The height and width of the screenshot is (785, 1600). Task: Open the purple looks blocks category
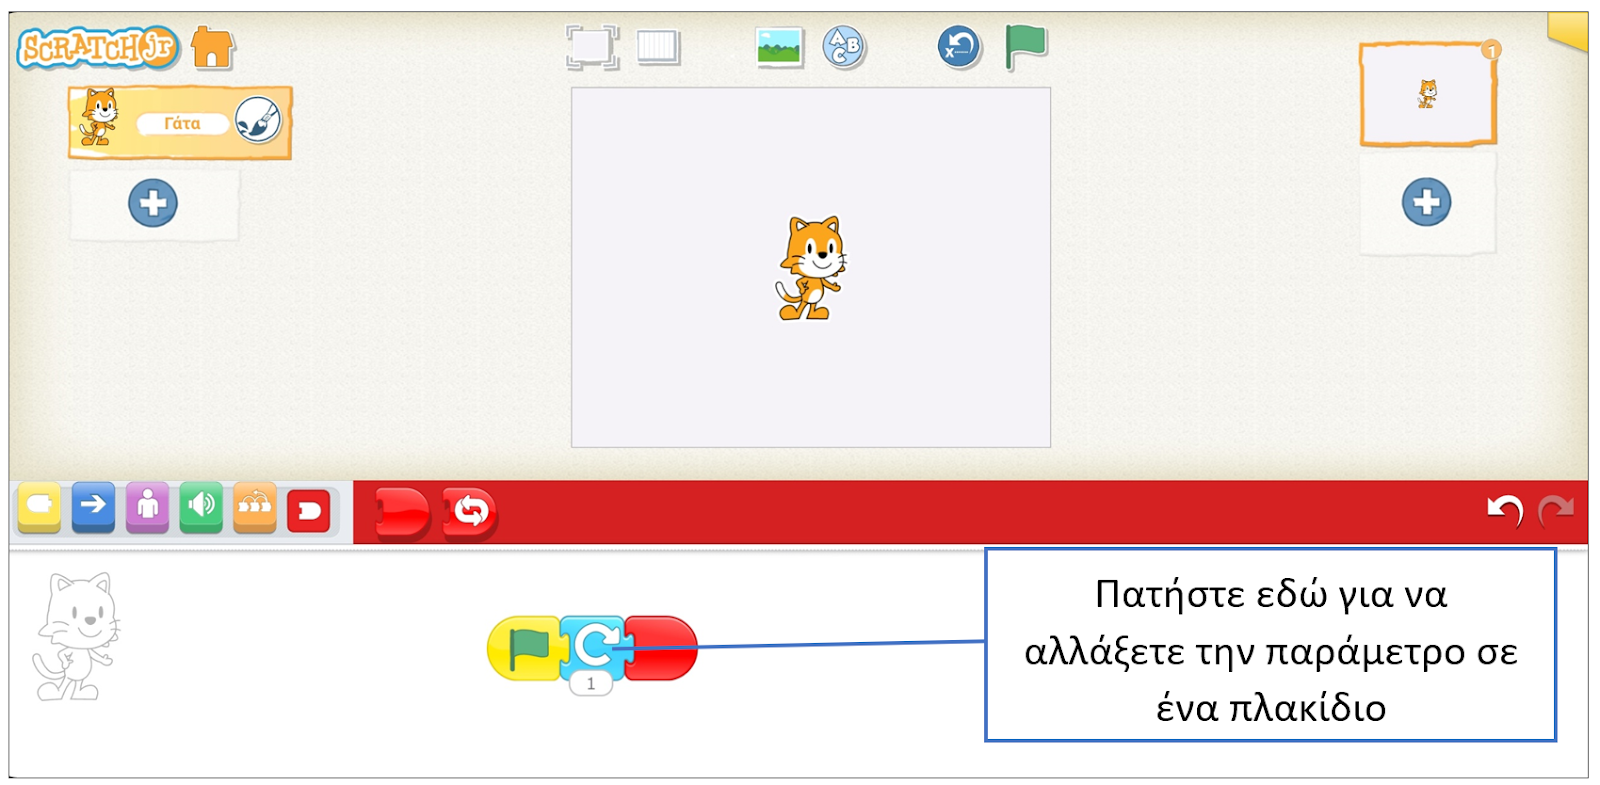pyautogui.click(x=147, y=508)
